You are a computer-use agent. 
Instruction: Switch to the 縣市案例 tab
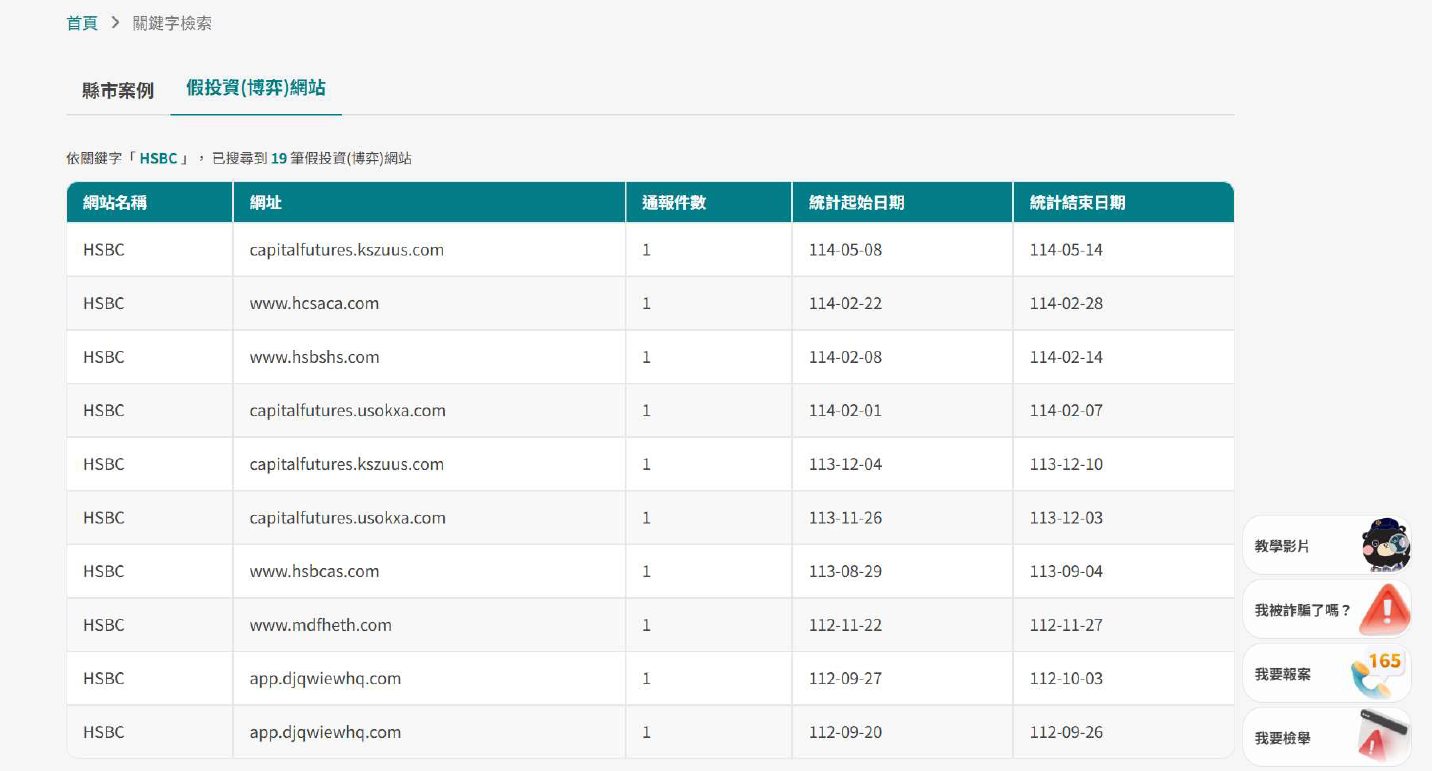tap(118, 90)
